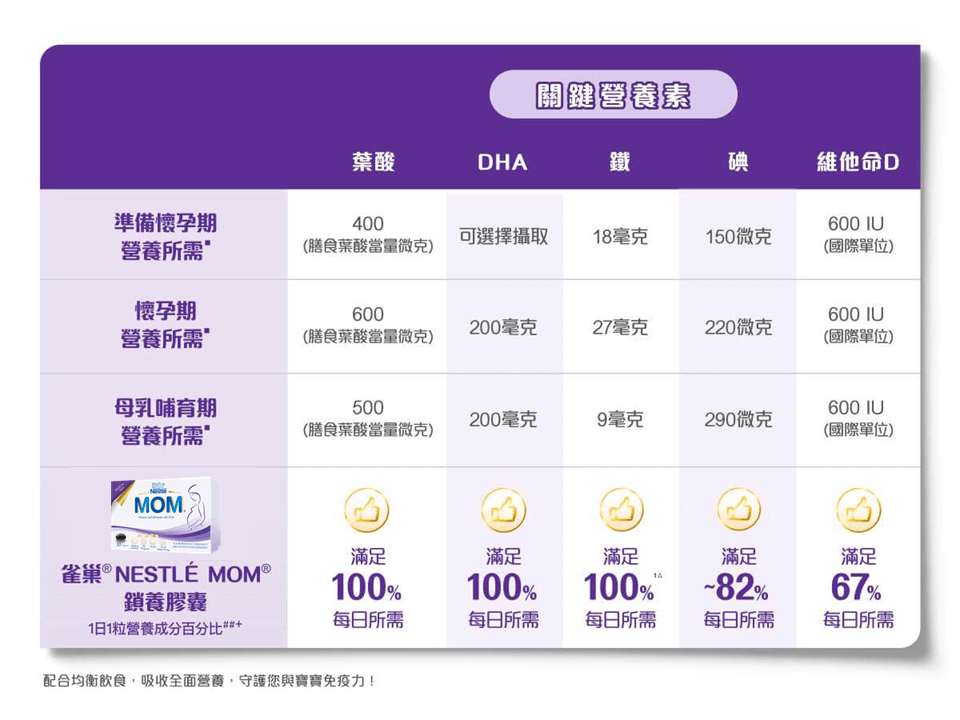
Task: Click 600 IU vitamin D in 母乳哺育期 row
Action: tap(858, 418)
